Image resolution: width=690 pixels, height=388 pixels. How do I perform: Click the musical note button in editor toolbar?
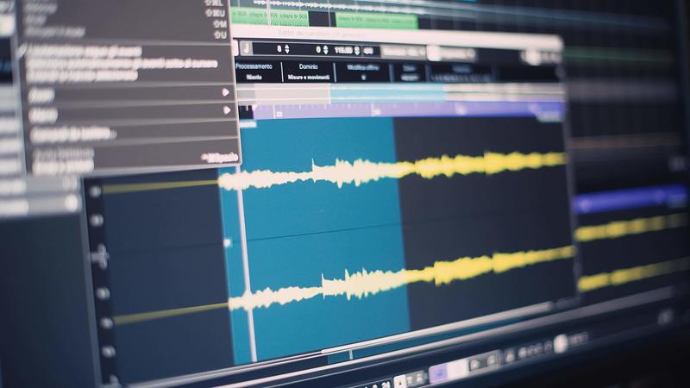246,48
